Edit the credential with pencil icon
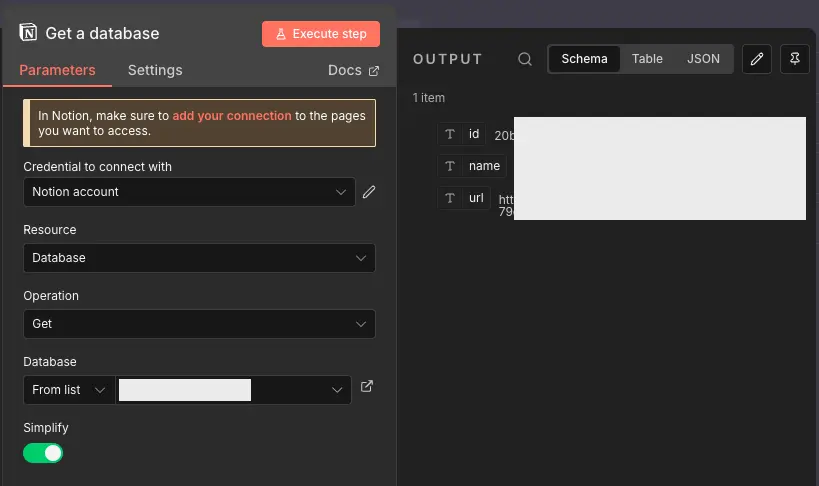 pyautogui.click(x=369, y=192)
